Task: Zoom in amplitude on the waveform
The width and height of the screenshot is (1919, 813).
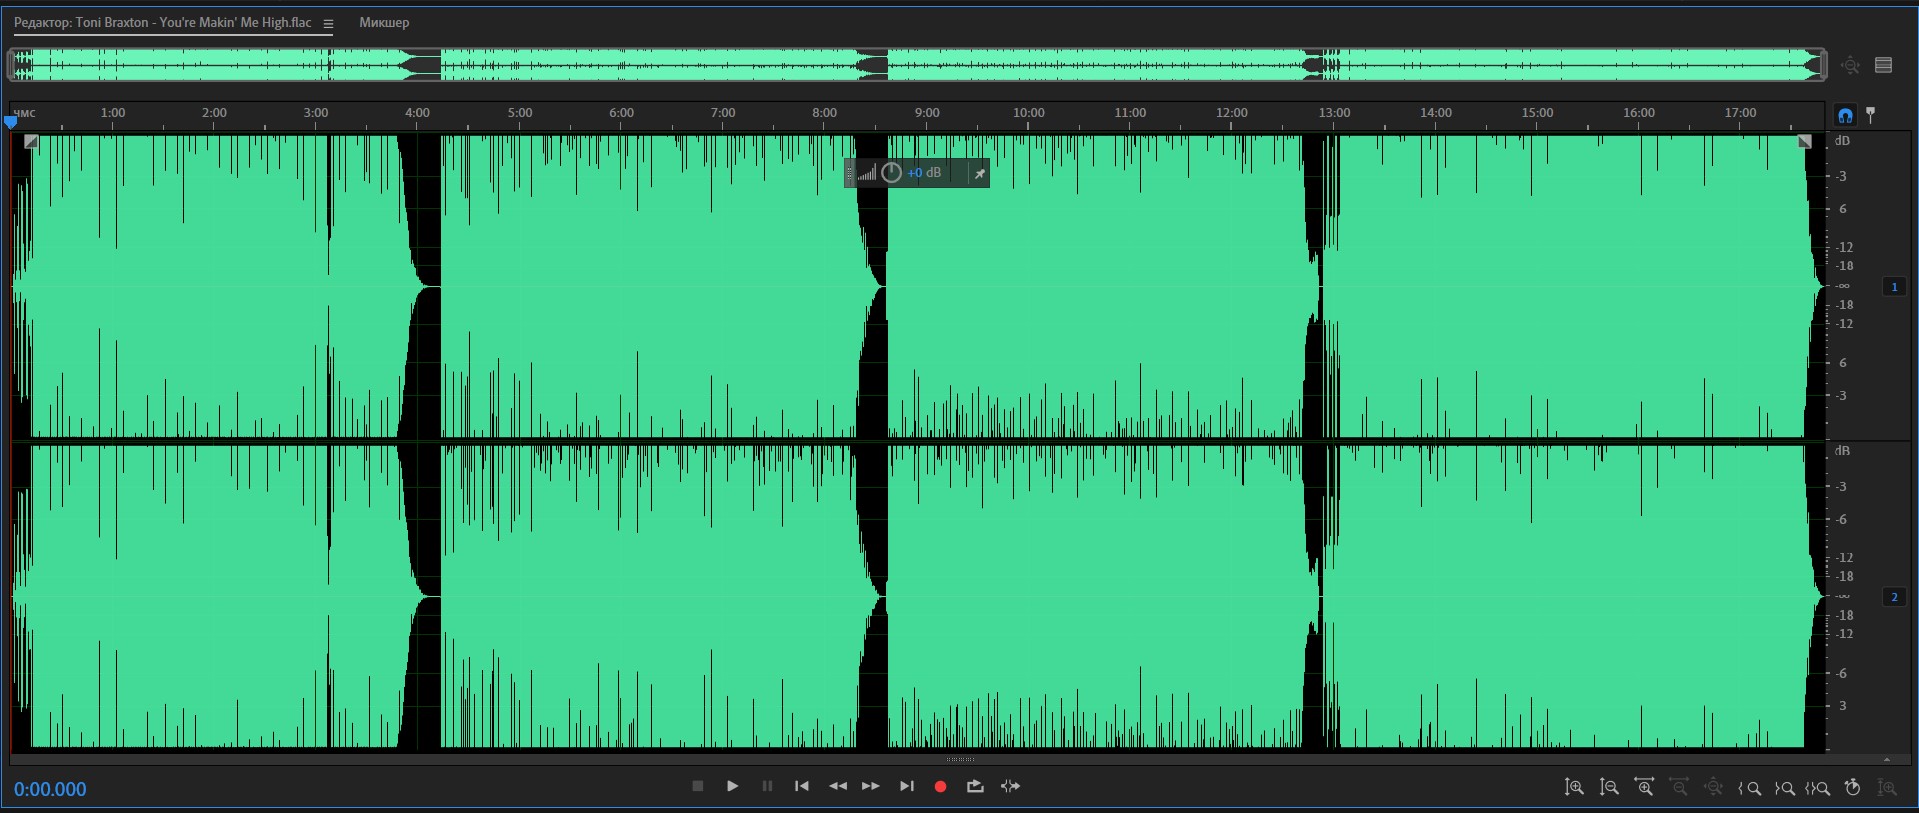Action: click(1574, 788)
